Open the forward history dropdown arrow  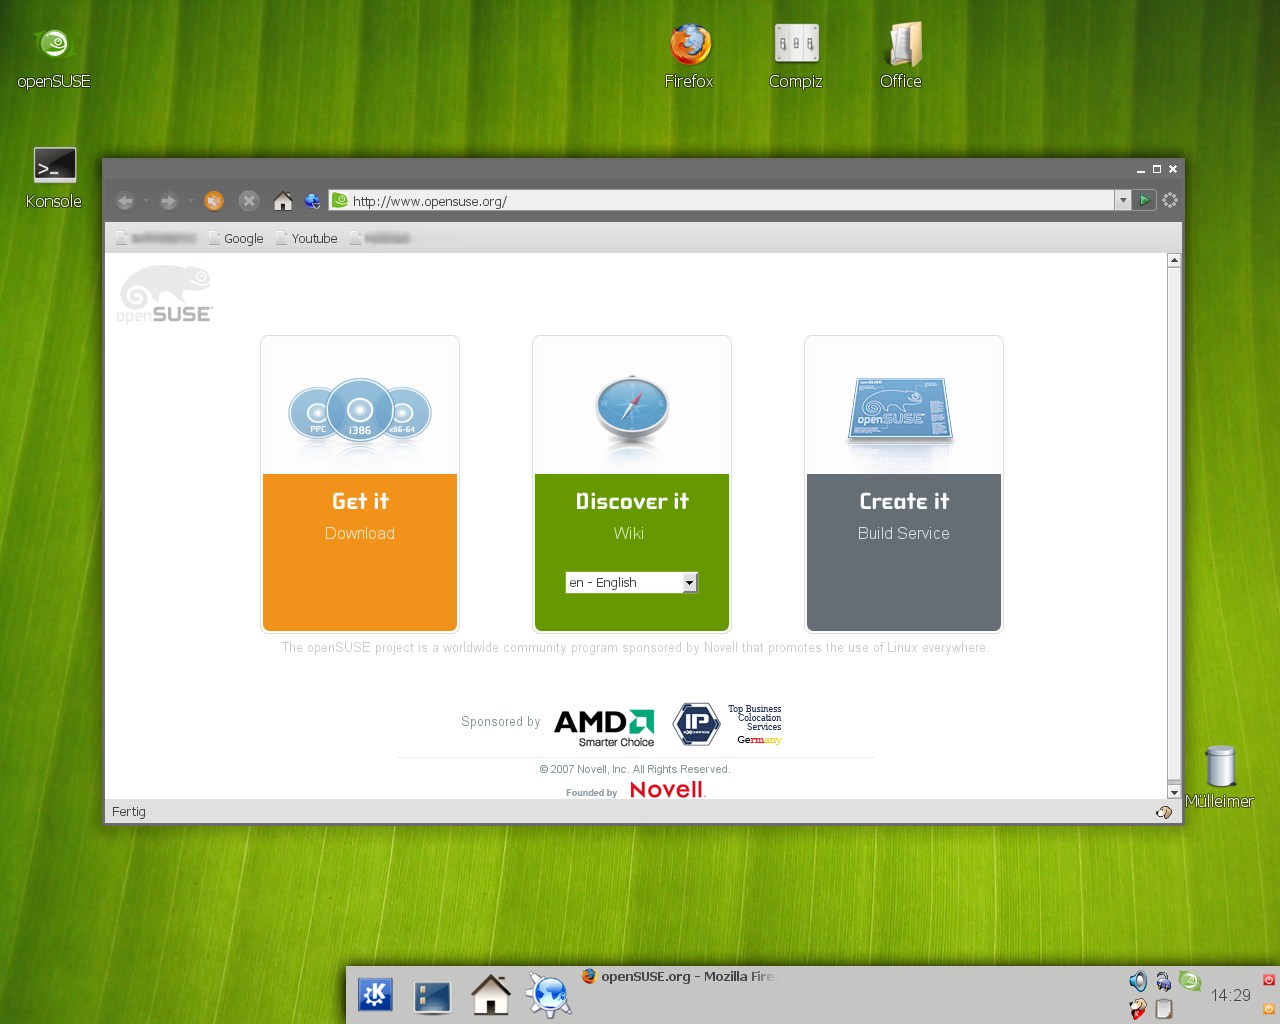(x=191, y=201)
